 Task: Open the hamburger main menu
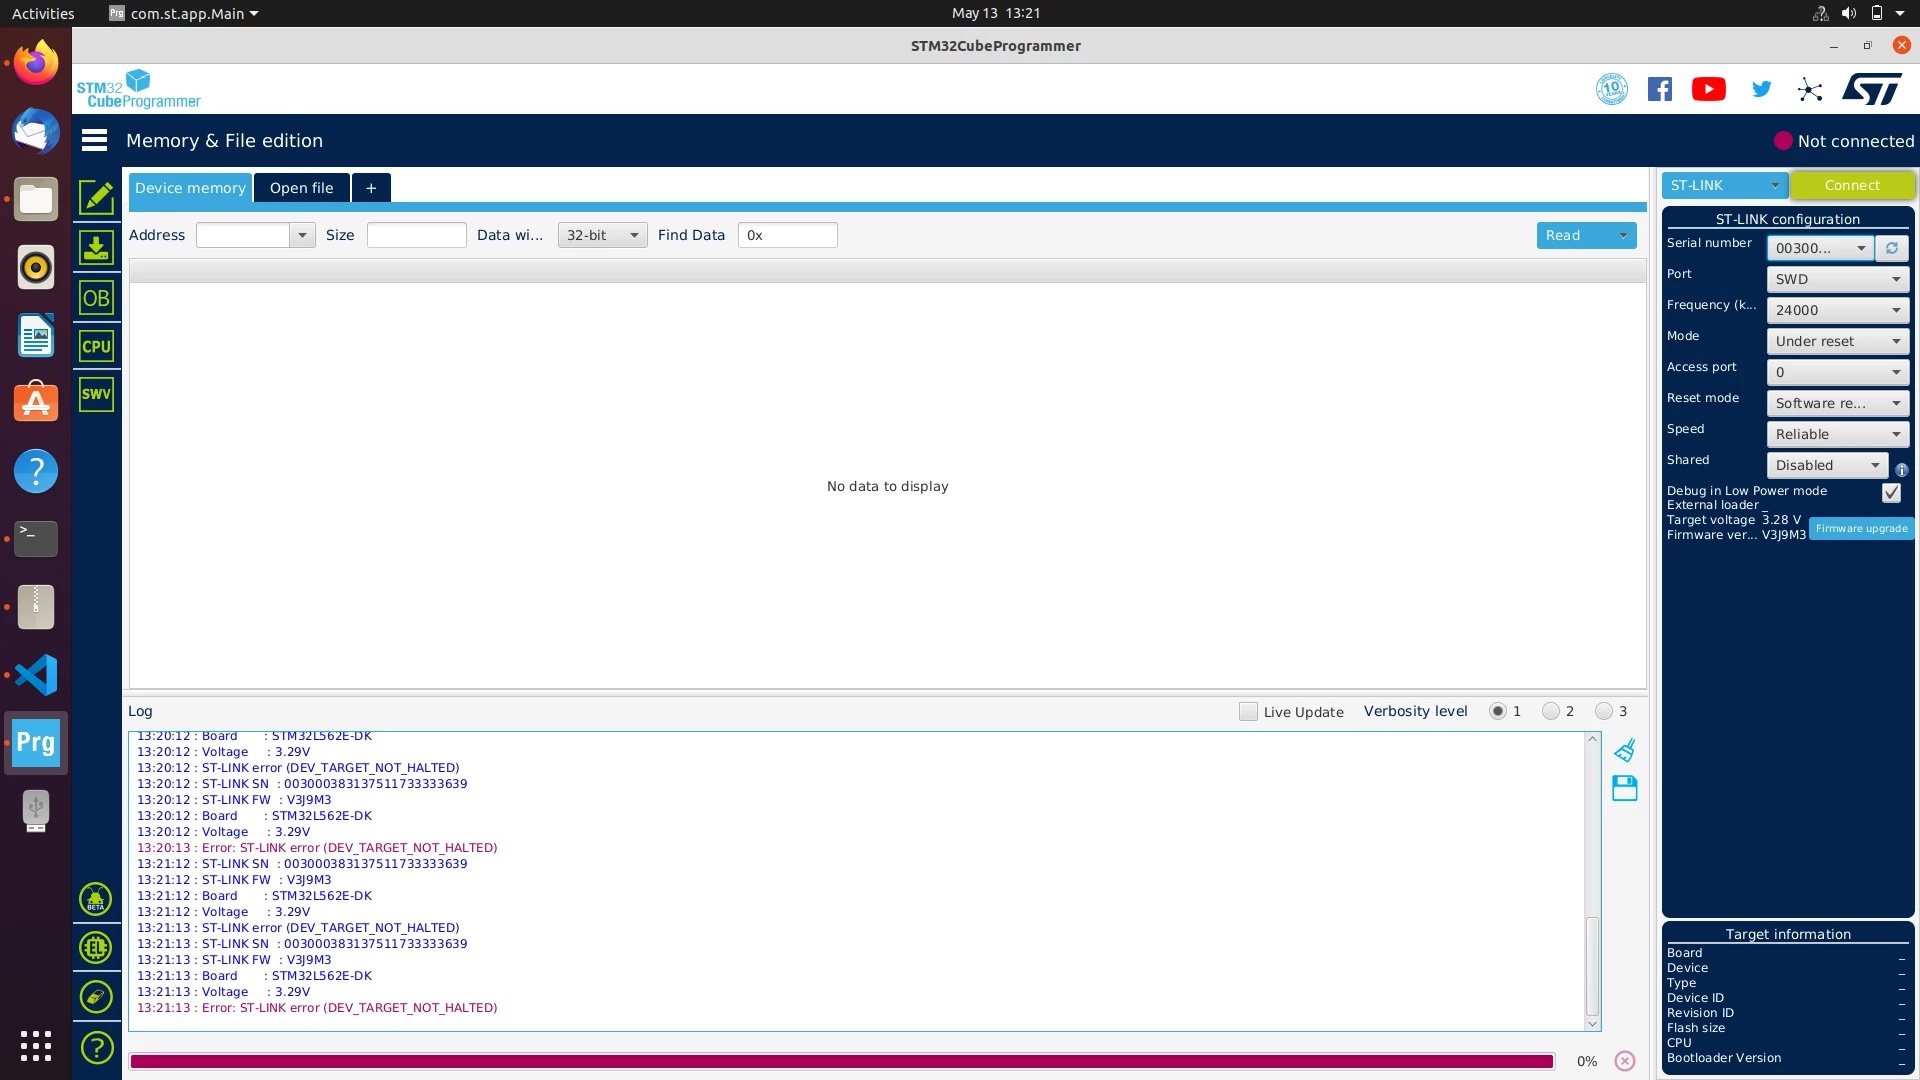(x=94, y=141)
